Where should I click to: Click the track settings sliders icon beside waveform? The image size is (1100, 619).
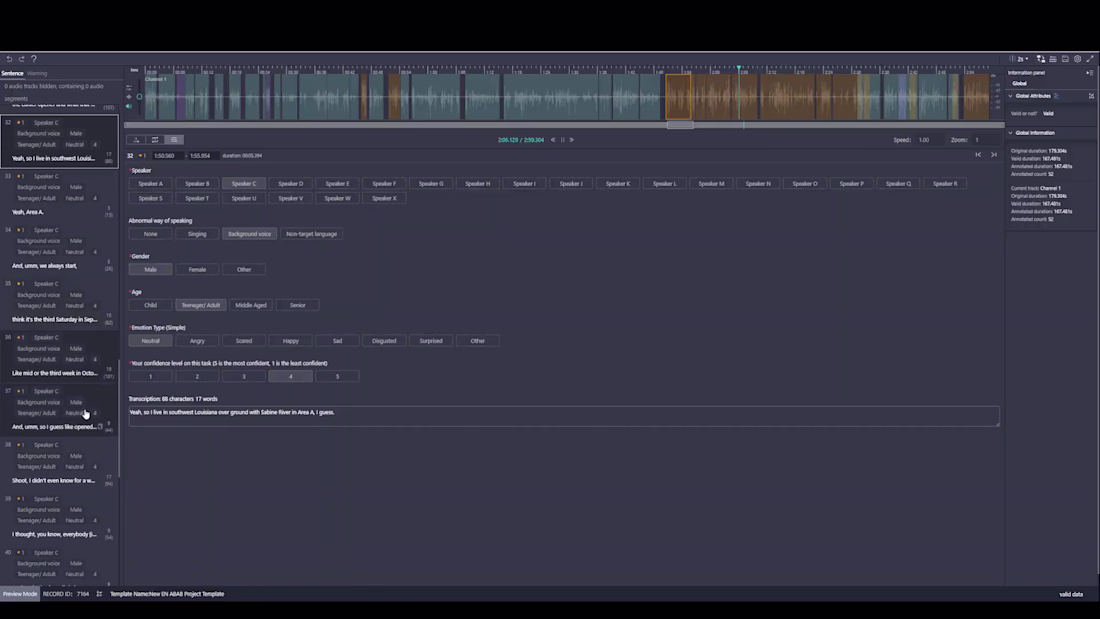(129, 88)
